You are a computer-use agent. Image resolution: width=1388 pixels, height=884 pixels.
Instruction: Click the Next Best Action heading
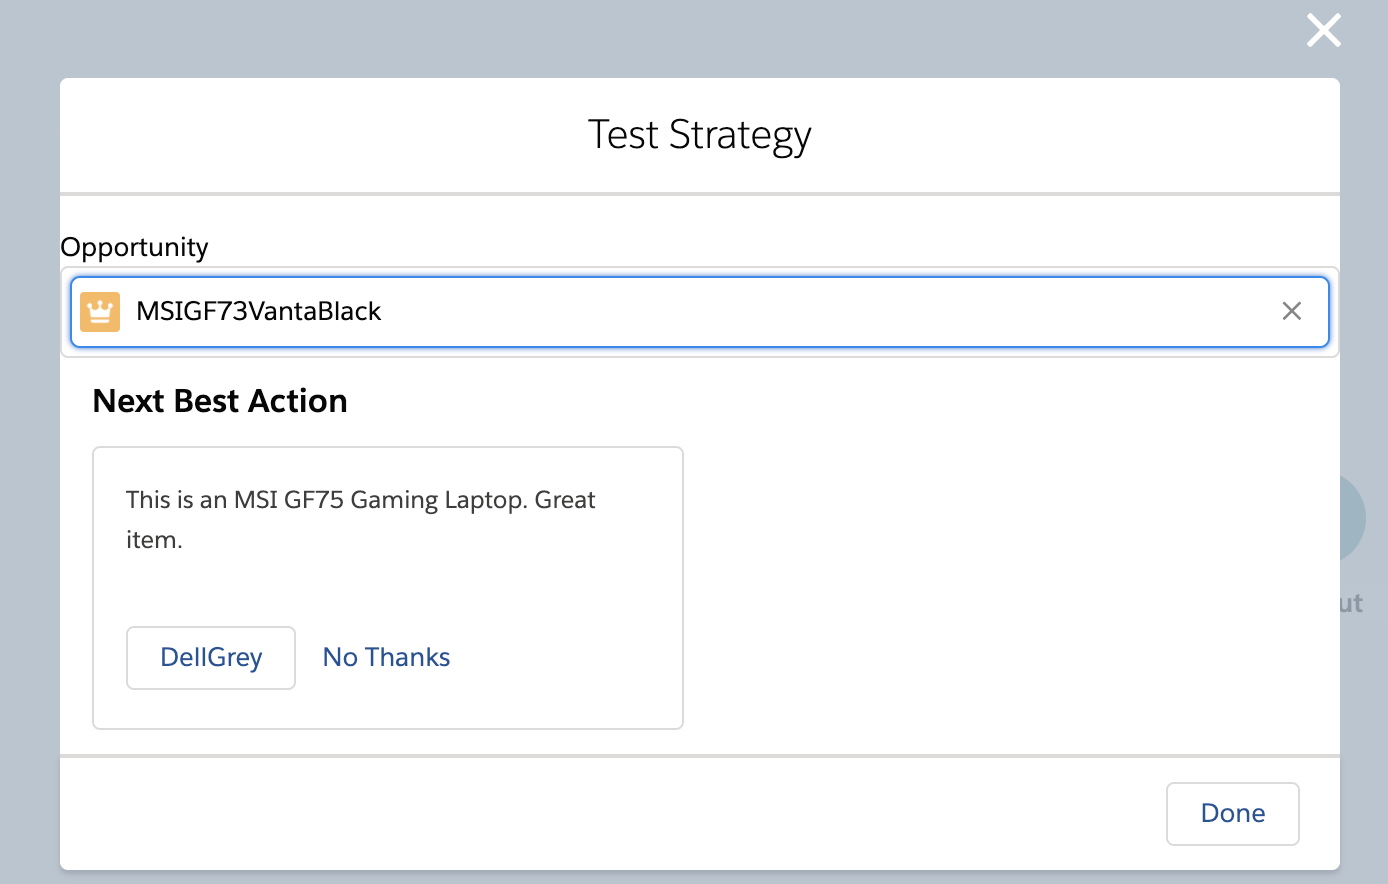pyautogui.click(x=220, y=400)
